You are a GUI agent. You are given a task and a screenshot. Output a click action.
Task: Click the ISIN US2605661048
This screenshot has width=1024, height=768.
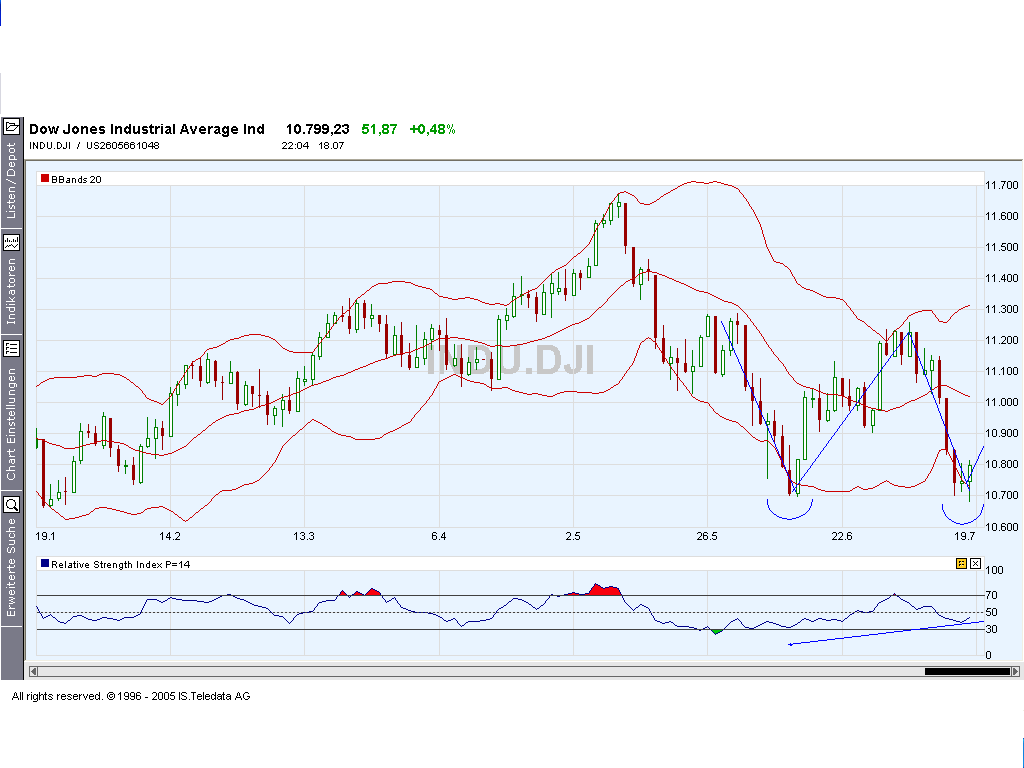coord(123,146)
